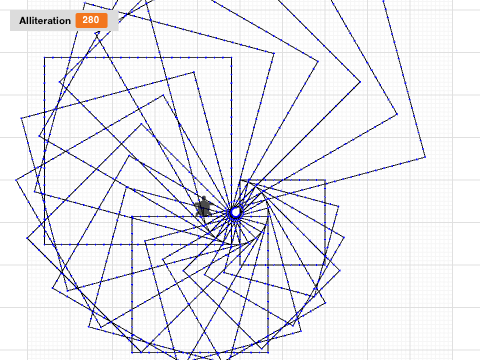This screenshot has width=480, height=360.
Task: Click the white circle at the spiral center
Action: click(x=235, y=212)
